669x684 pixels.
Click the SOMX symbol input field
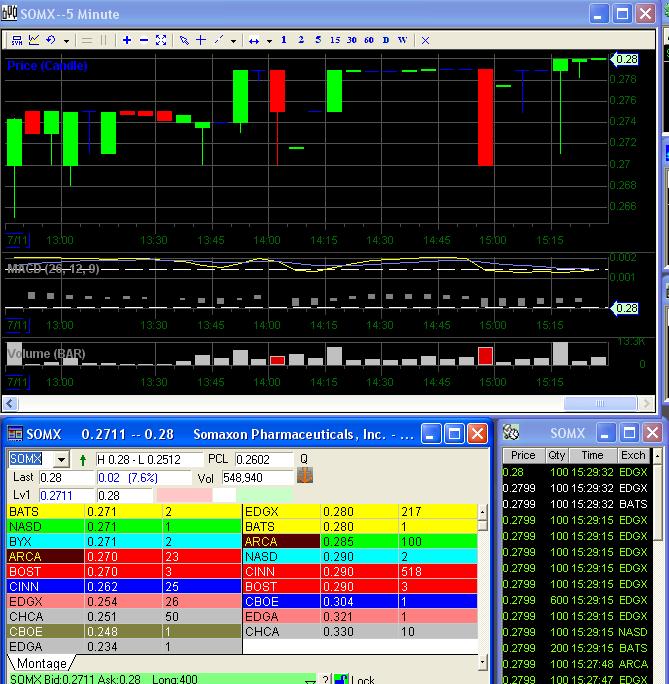[31, 459]
